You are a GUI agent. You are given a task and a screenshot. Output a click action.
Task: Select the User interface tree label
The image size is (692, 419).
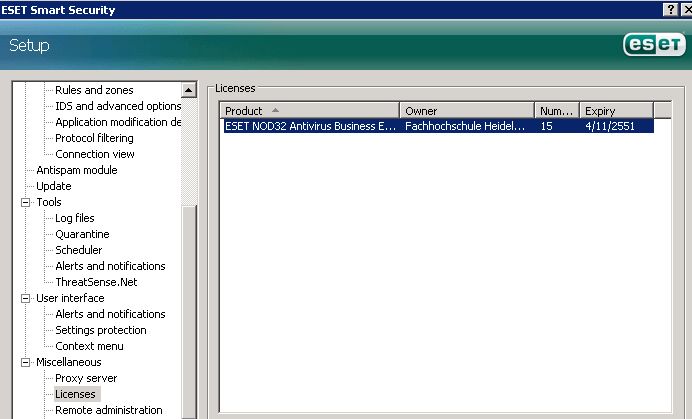(x=70, y=298)
